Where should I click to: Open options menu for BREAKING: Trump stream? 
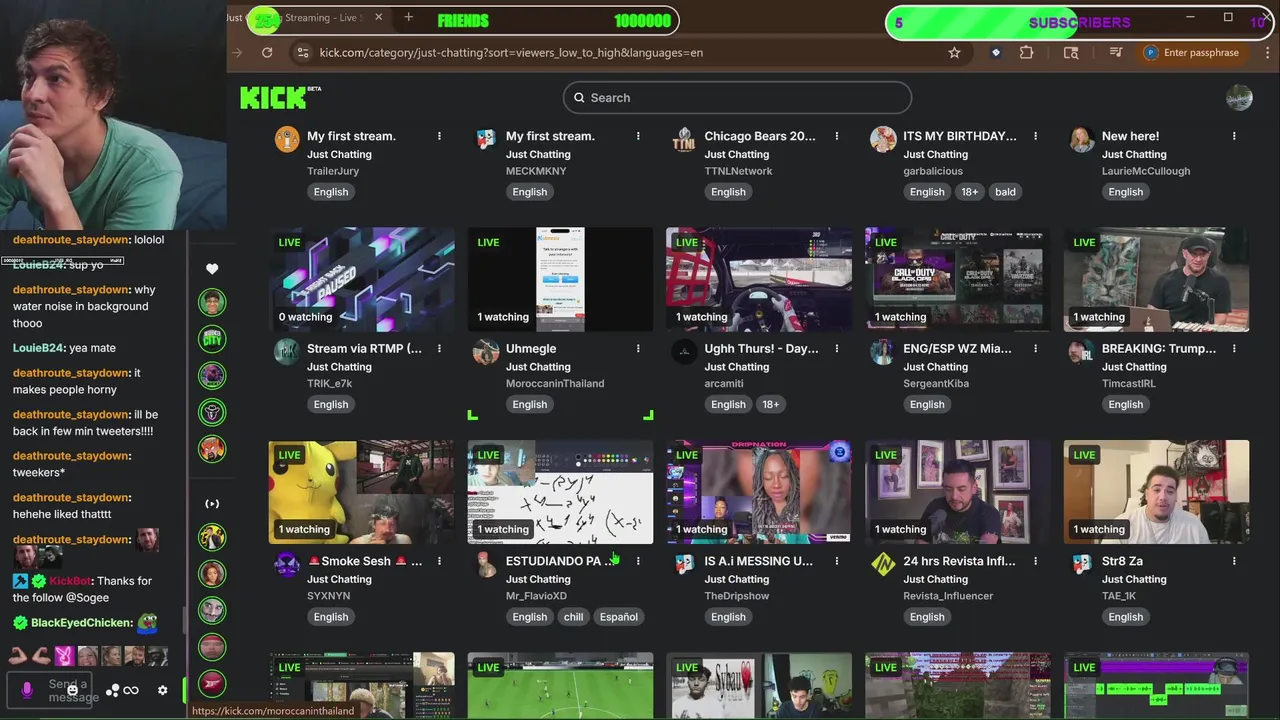(1234, 349)
